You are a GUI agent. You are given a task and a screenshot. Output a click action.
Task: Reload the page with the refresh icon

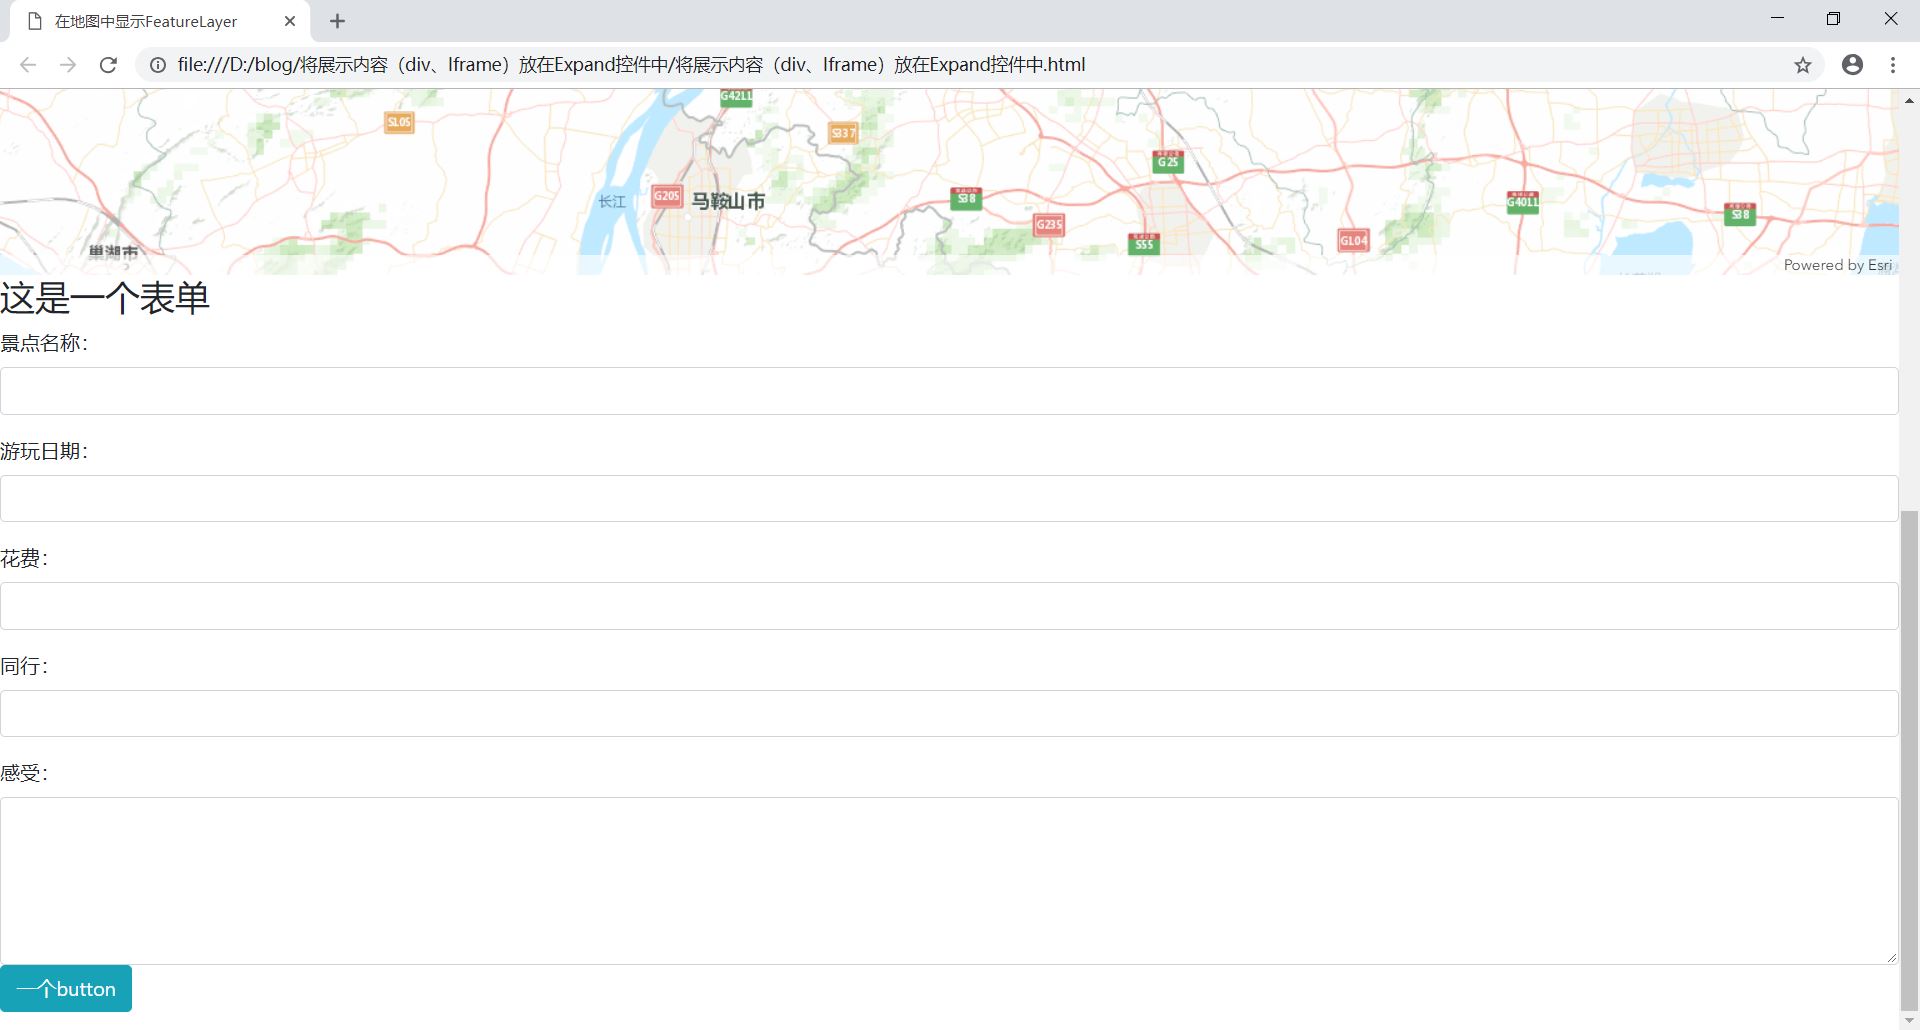click(x=108, y=65)
